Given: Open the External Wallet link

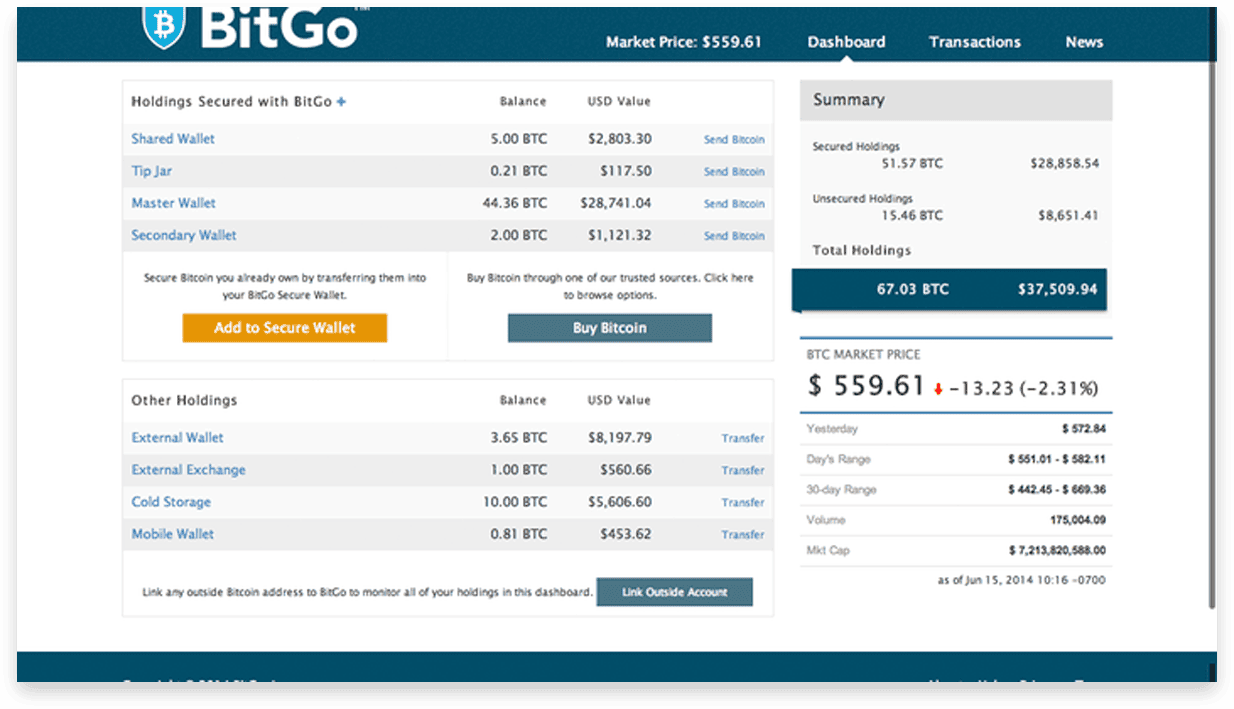Looking at the screenshot, I should click(x=178, y=438).
